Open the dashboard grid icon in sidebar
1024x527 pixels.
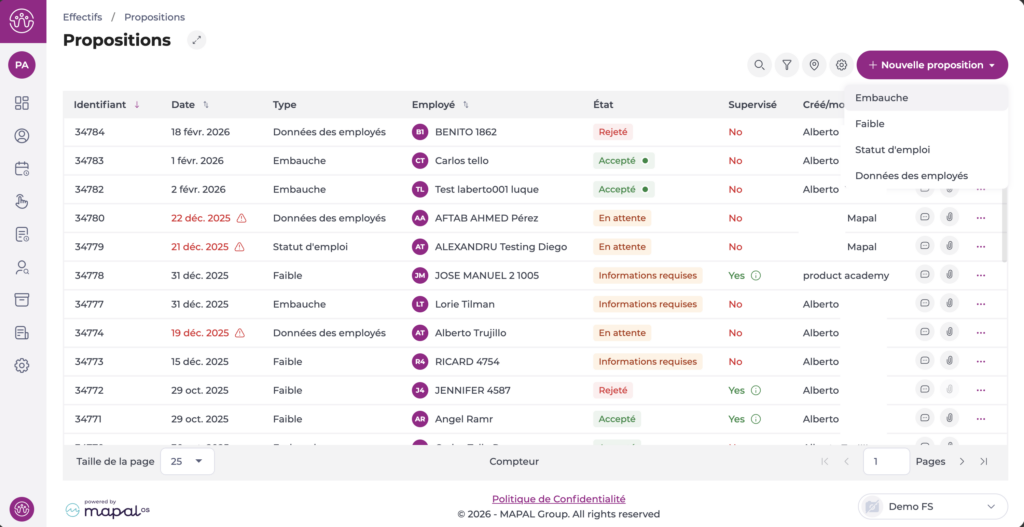(22, 103)
